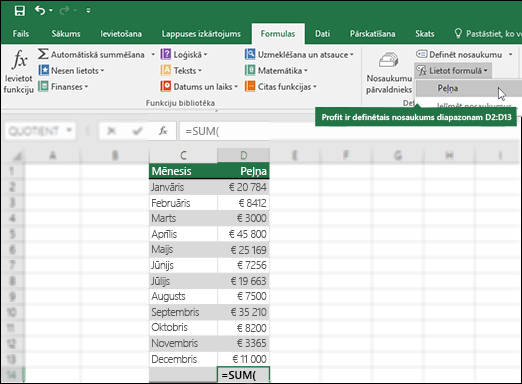Select the cell with € 3365
The image size is (522, 384).
coord(244,343)
